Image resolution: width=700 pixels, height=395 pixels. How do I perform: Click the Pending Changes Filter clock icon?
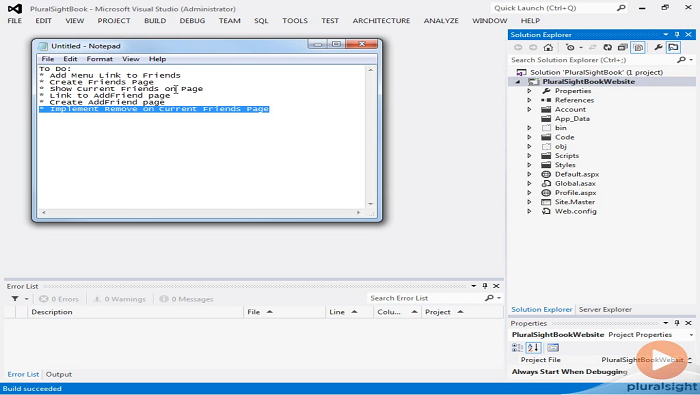tap(570, 47)
